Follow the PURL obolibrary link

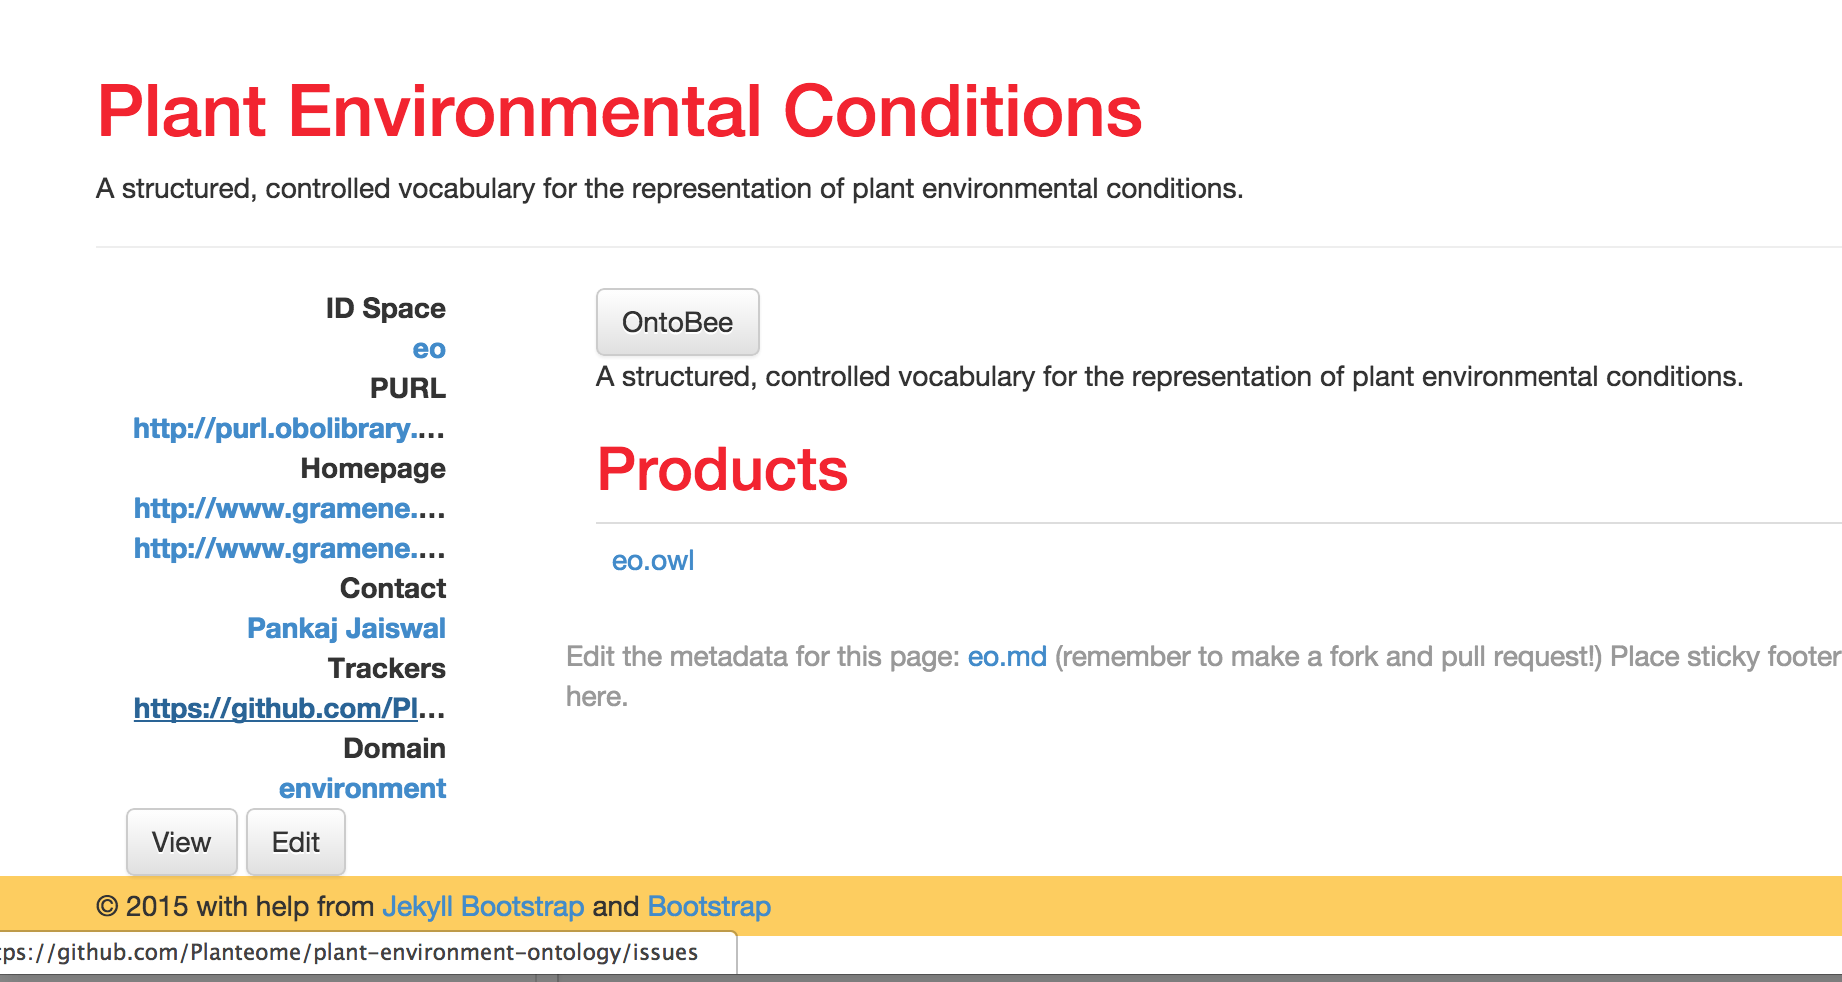(289, 429)
